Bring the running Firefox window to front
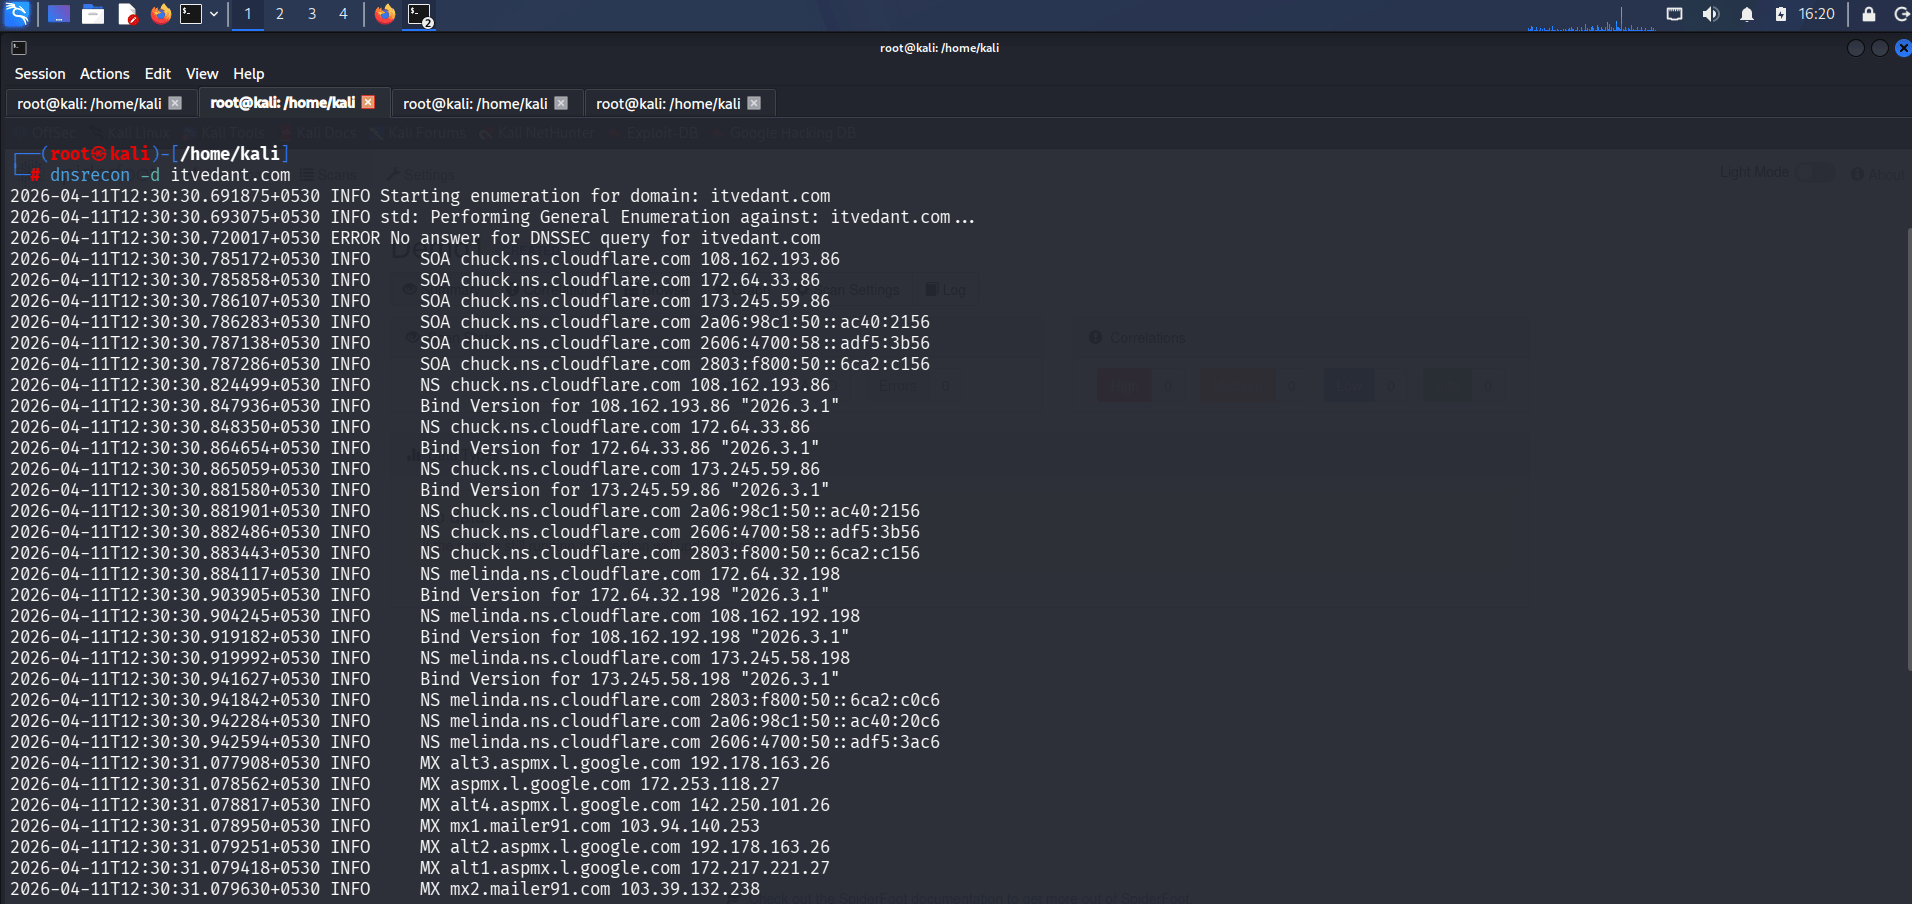Viewport: 1912px width, 904px height. 385,14
